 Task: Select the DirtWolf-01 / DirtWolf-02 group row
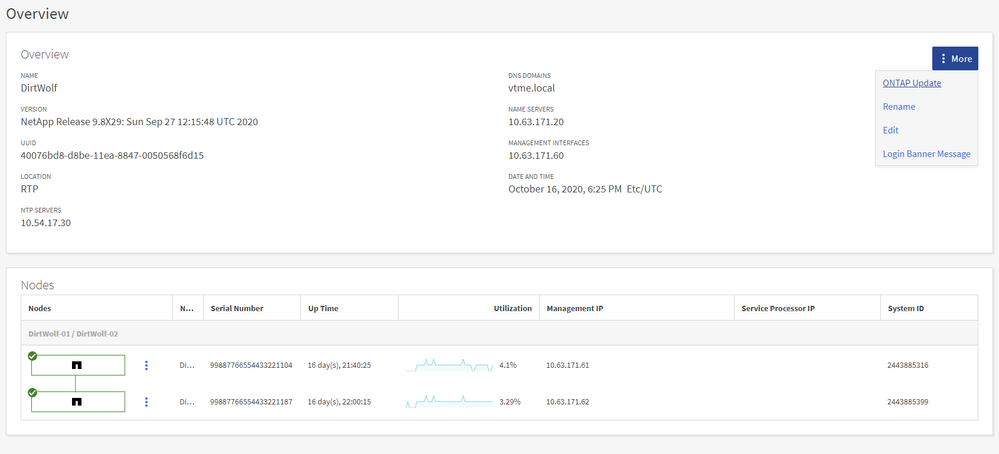coord(75,334)
